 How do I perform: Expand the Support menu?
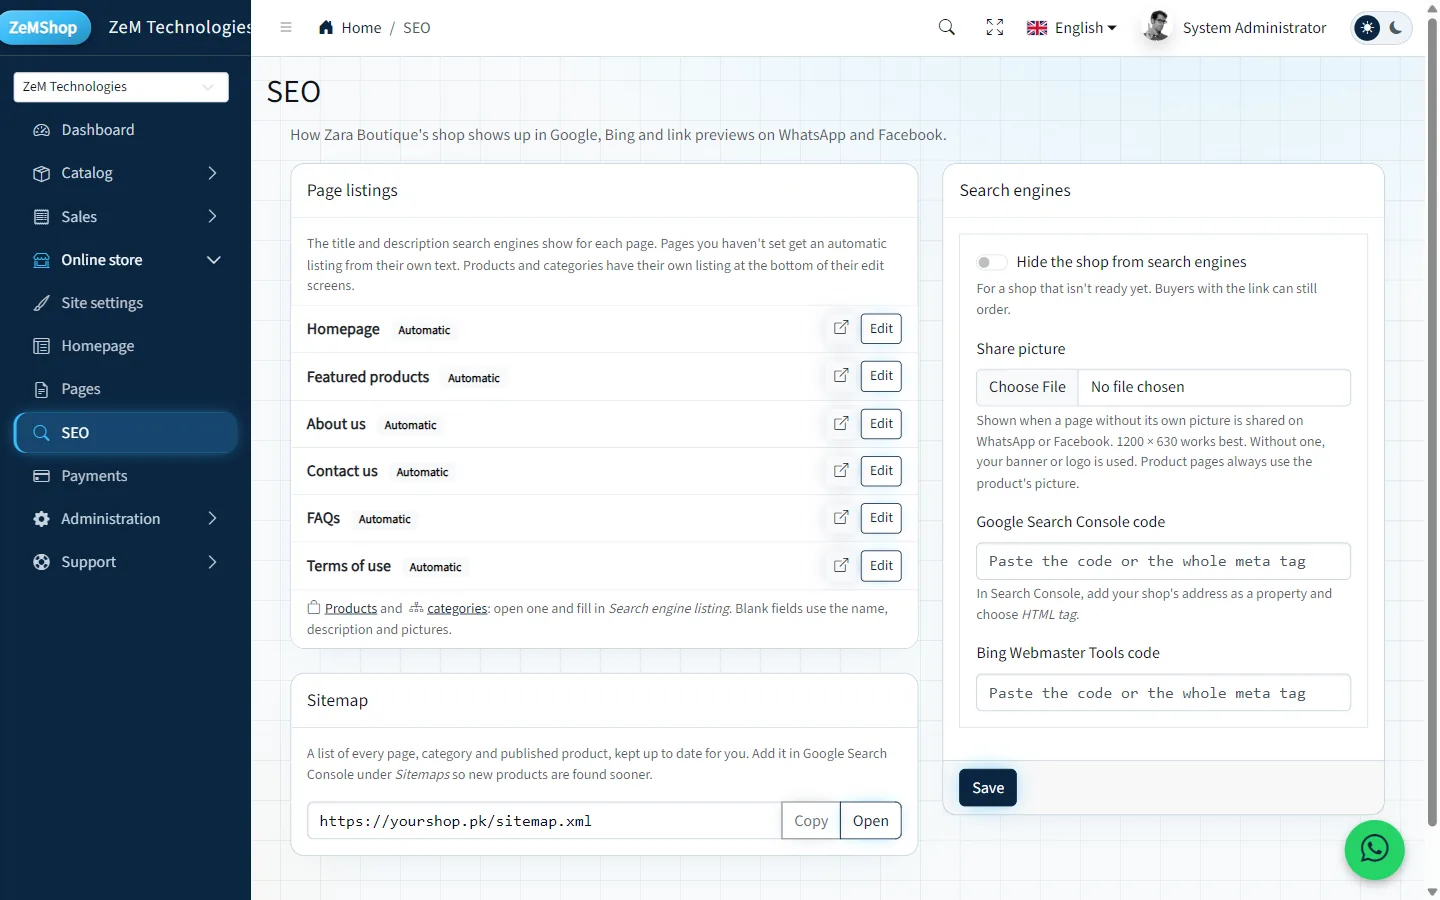point(126,562)
